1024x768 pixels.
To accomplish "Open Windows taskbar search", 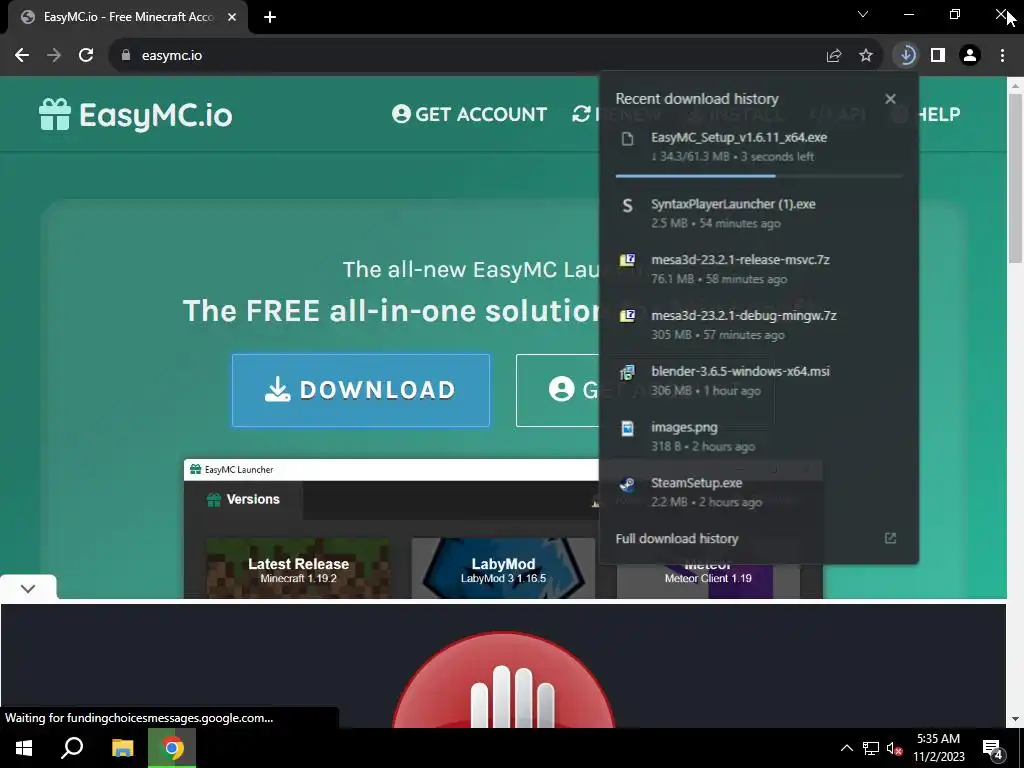I will [72, 748].
